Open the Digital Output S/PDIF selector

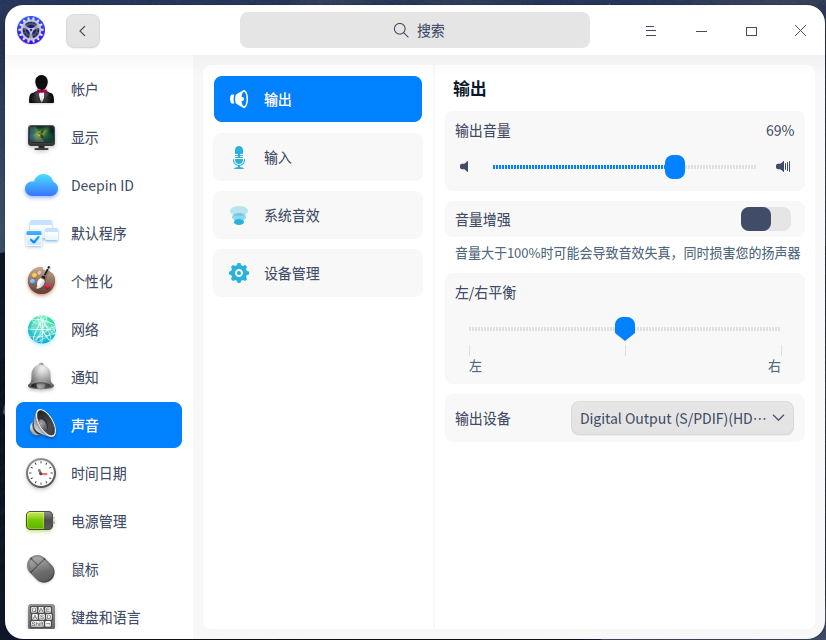pos(681,418)
